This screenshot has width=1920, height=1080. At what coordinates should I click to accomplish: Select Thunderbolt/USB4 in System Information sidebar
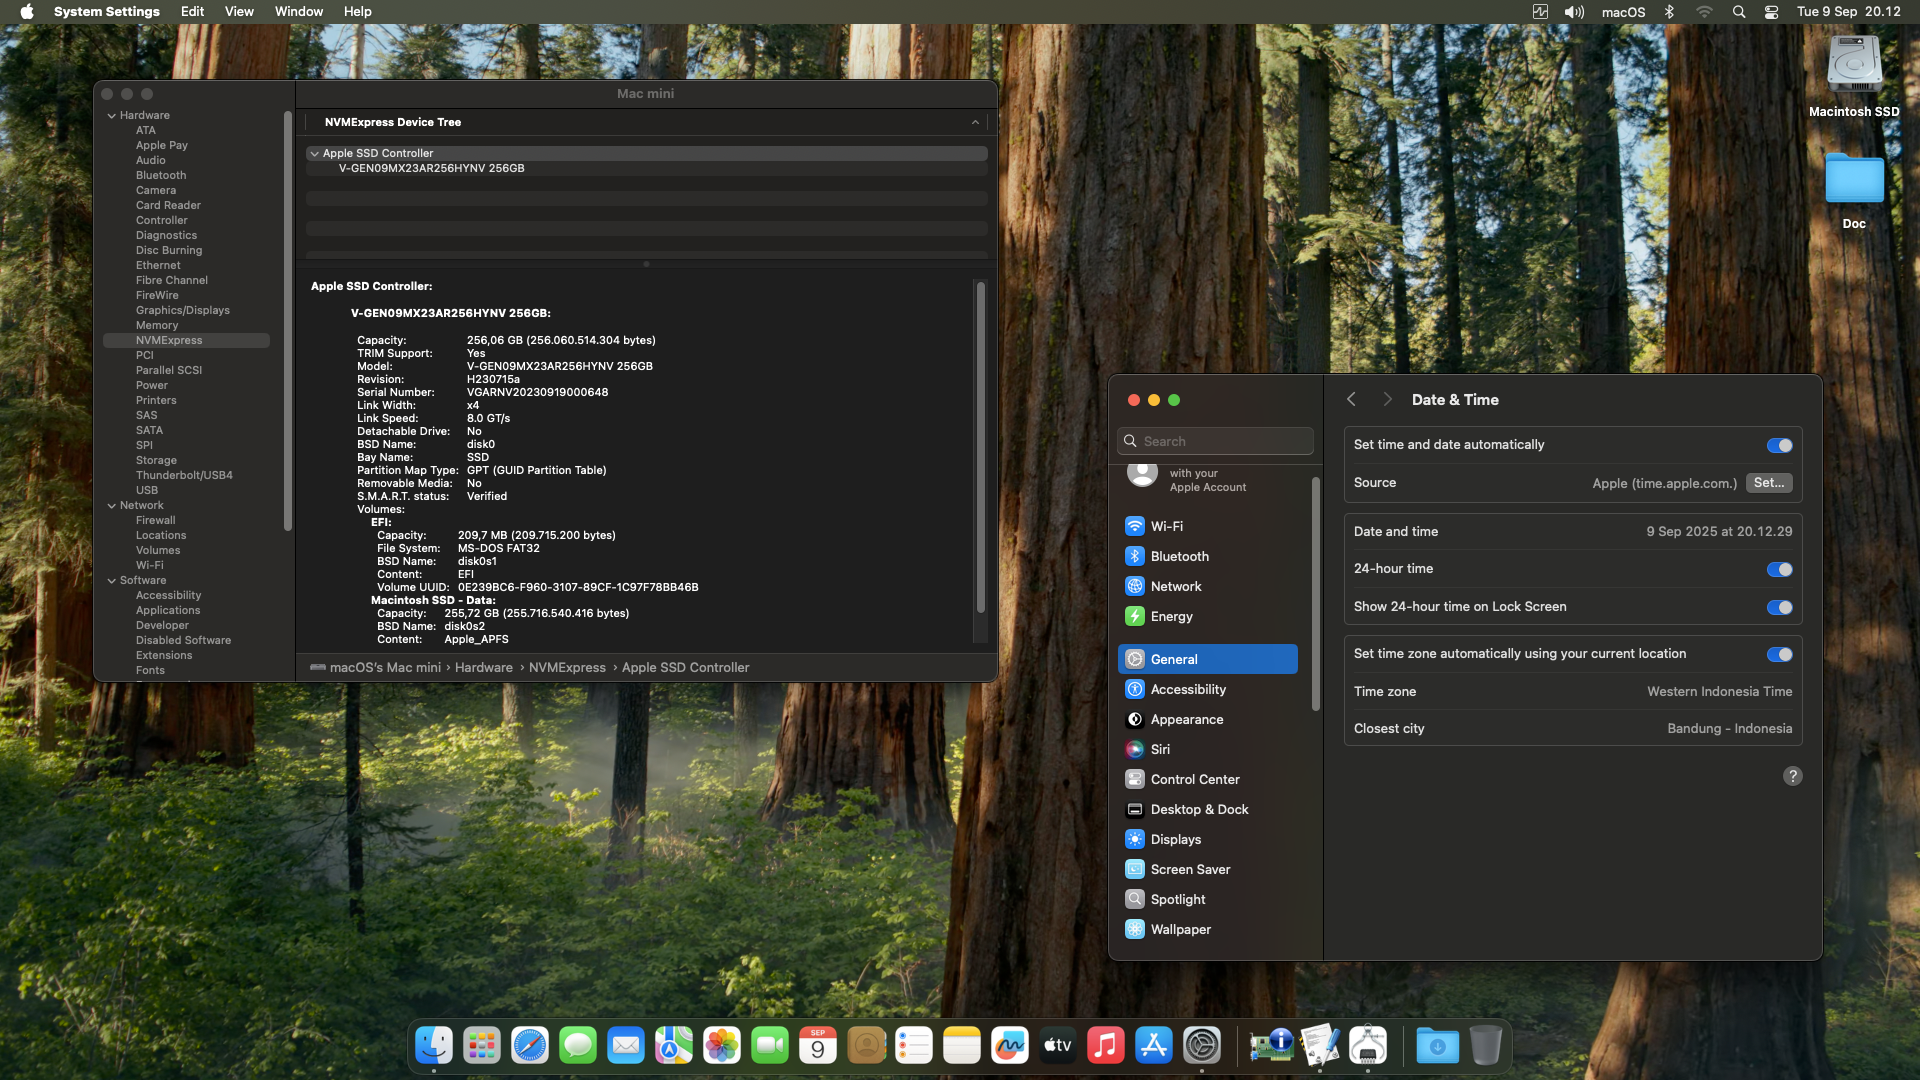184,476
